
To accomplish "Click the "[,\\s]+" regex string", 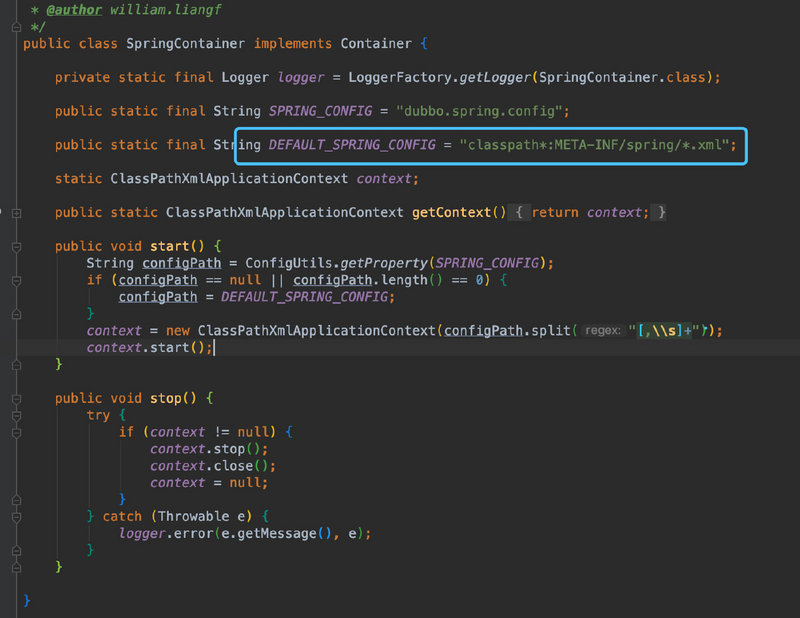I will [x=664, y=330].
